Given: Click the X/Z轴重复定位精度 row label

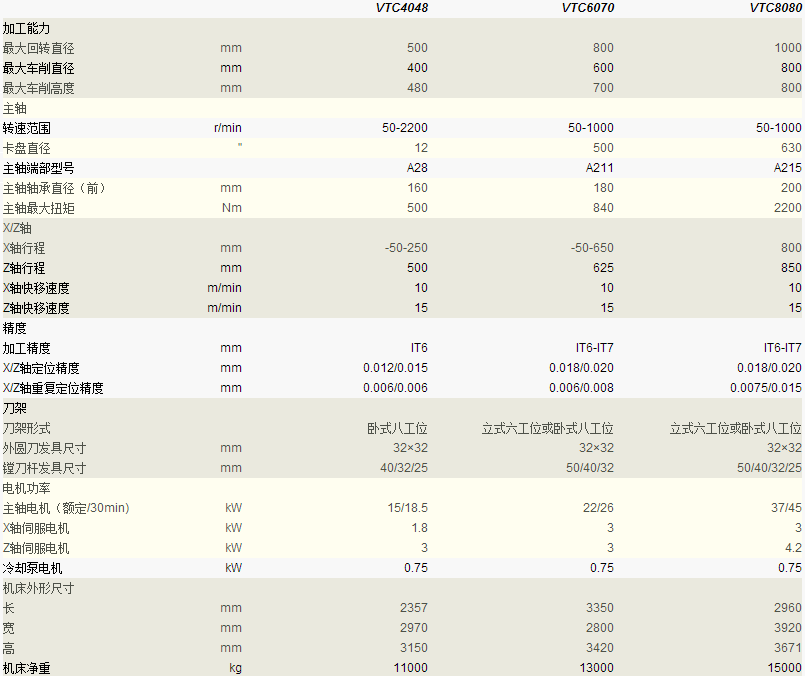Looking at the screenshot, I should coord(53,389).
